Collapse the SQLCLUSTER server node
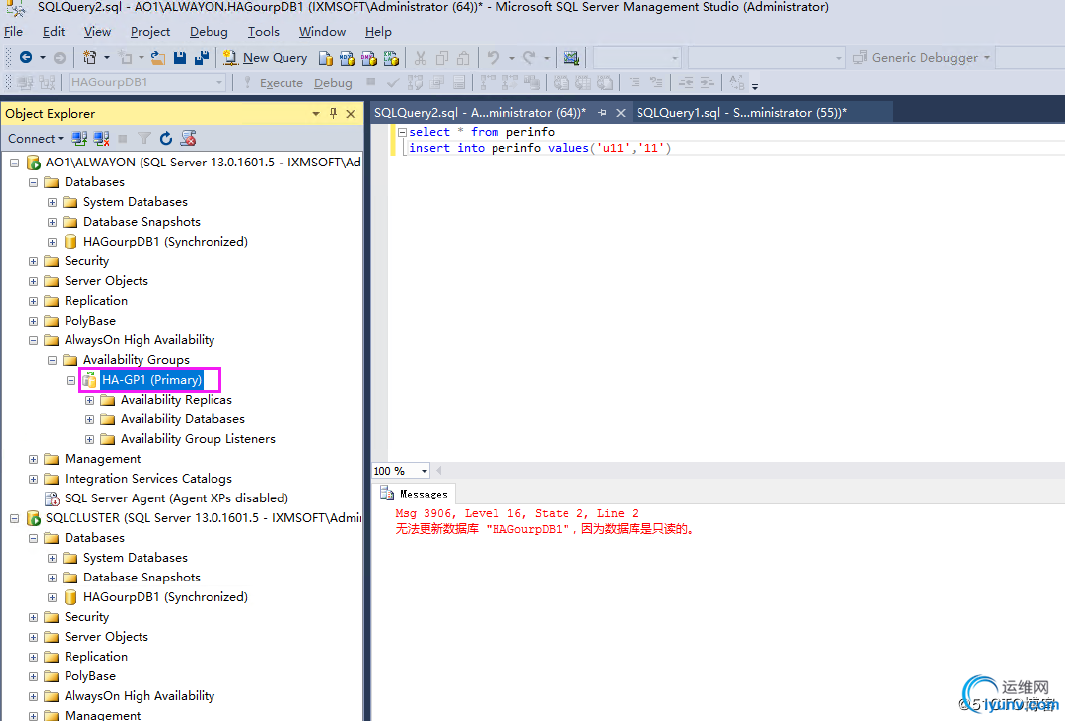The width and height of the screenshot is (1065, 721). pos(14,518)
